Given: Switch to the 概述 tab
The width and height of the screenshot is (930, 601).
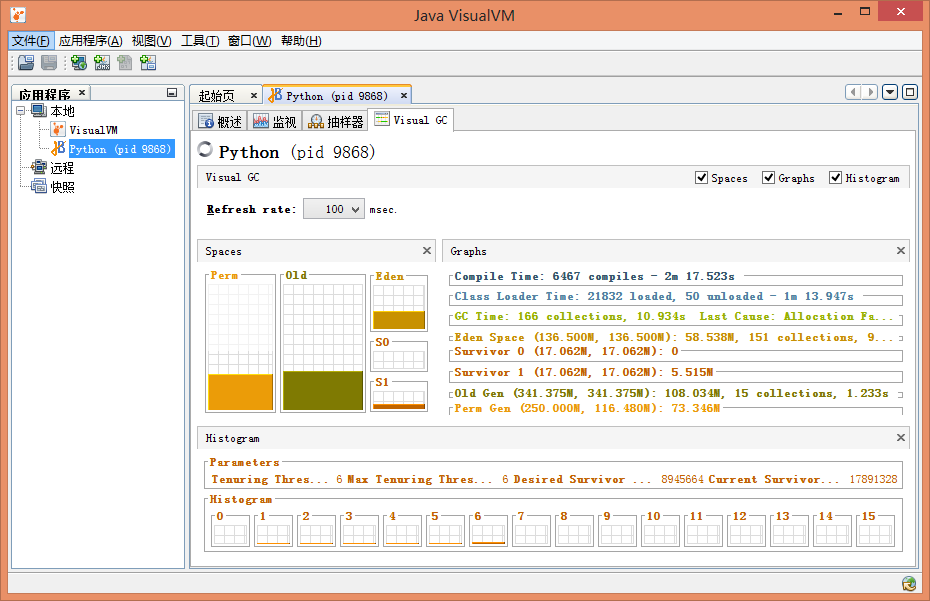Looking at the screenshot, I should (221, 121).
